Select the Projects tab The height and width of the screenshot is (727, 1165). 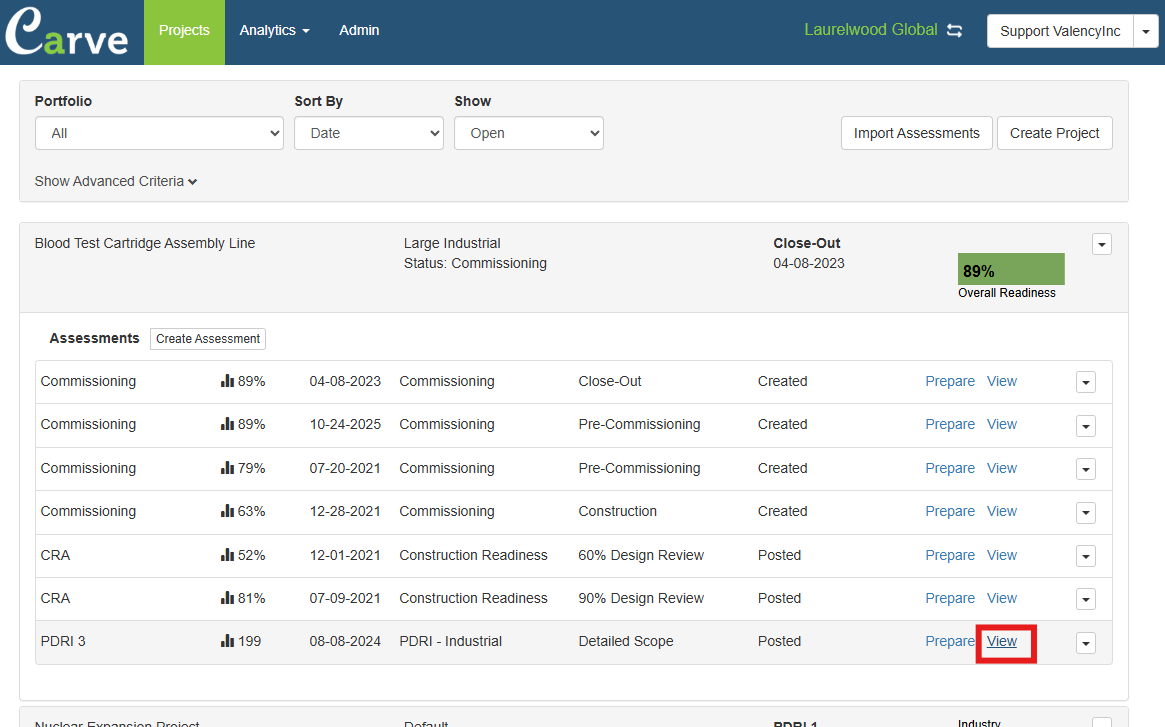tap(184, 31)
